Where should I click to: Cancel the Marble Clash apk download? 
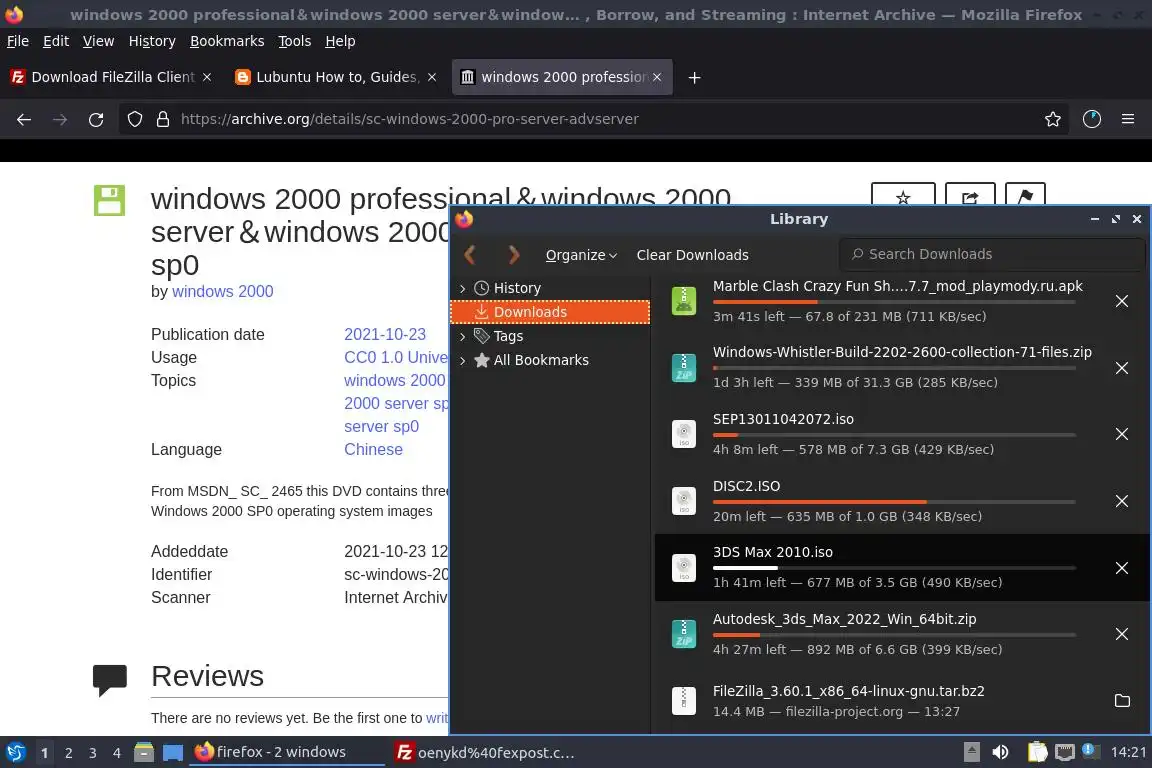(1122, 301)
